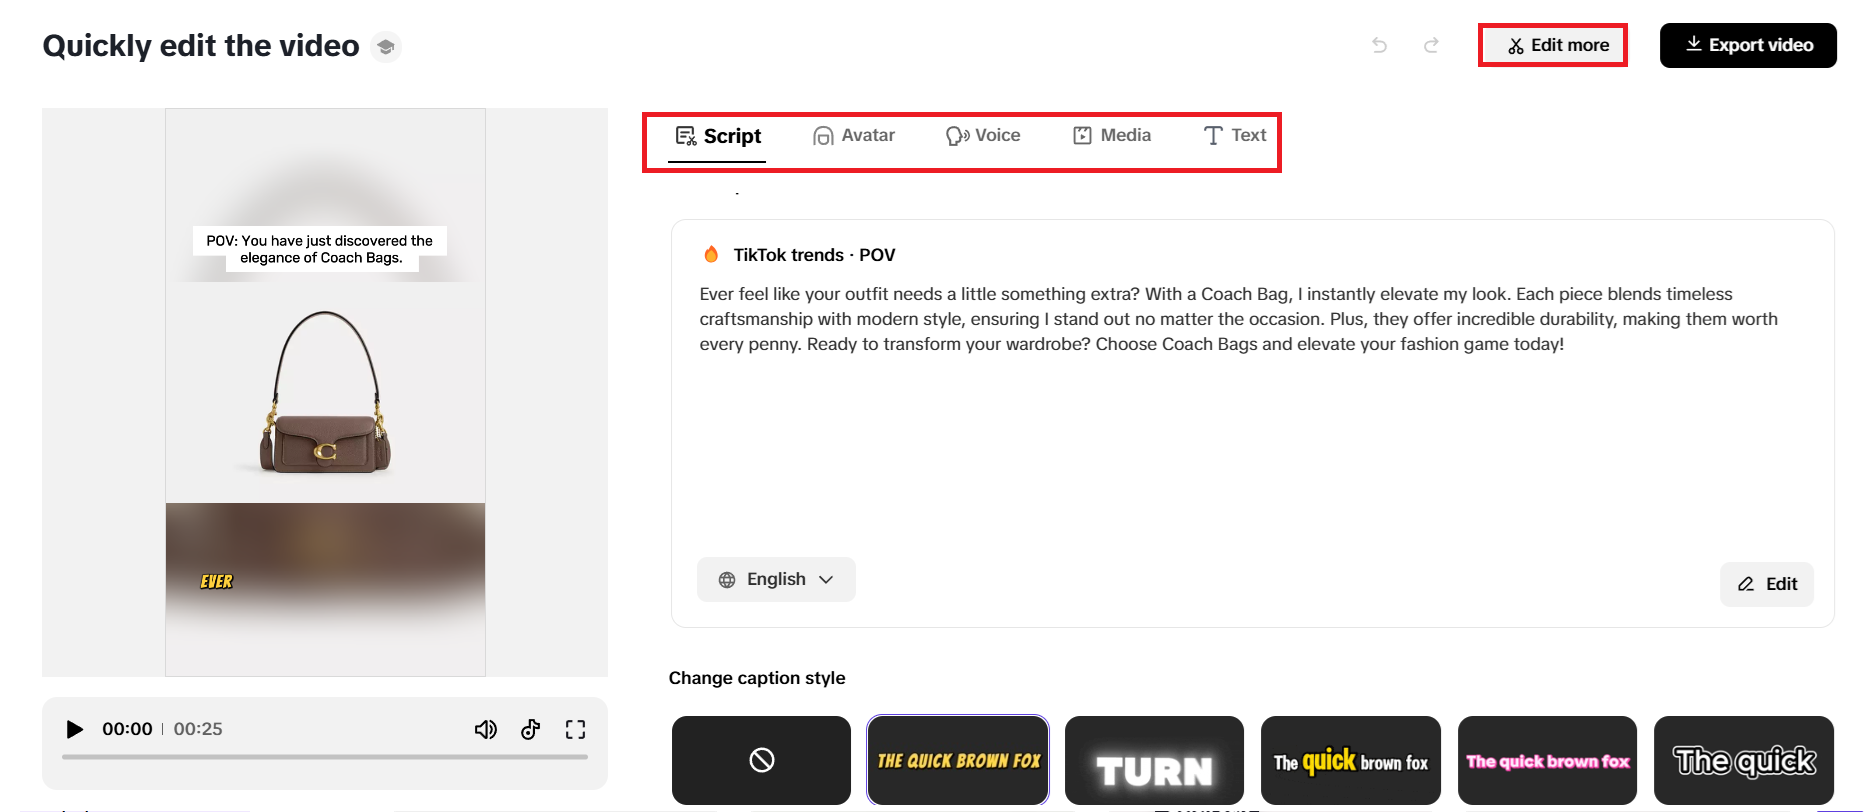Select the Text tab
This screenshot has width=1869, height=812.
click(1235, 136)
